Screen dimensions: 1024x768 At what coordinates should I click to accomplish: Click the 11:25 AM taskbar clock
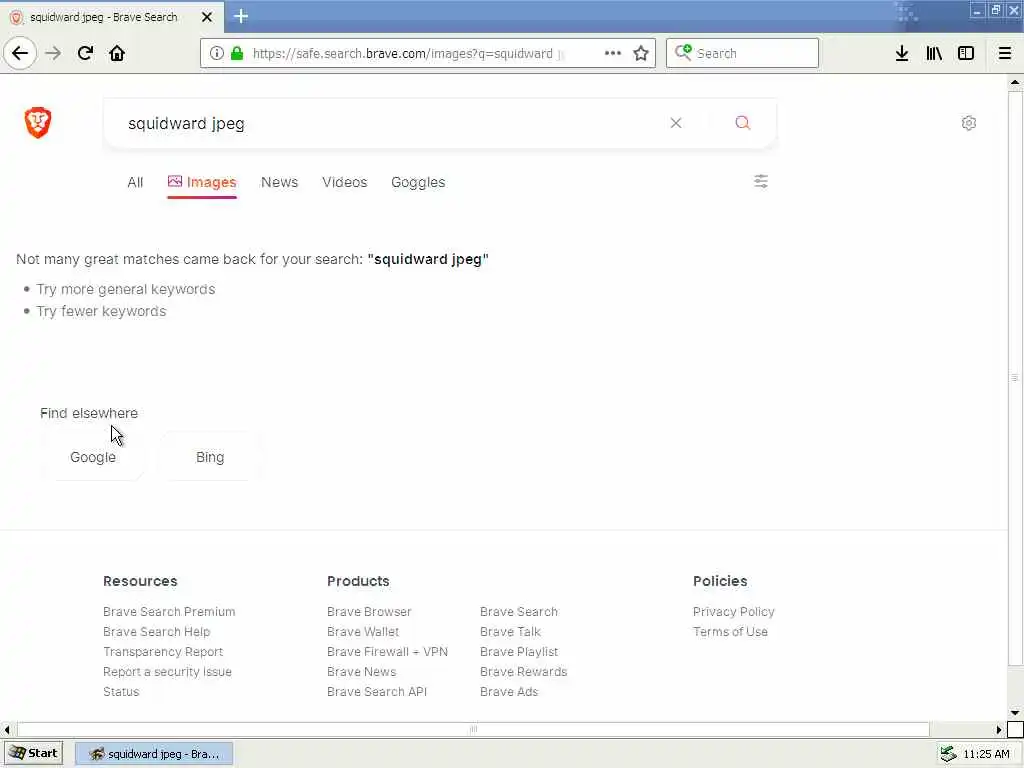[986, 754]
